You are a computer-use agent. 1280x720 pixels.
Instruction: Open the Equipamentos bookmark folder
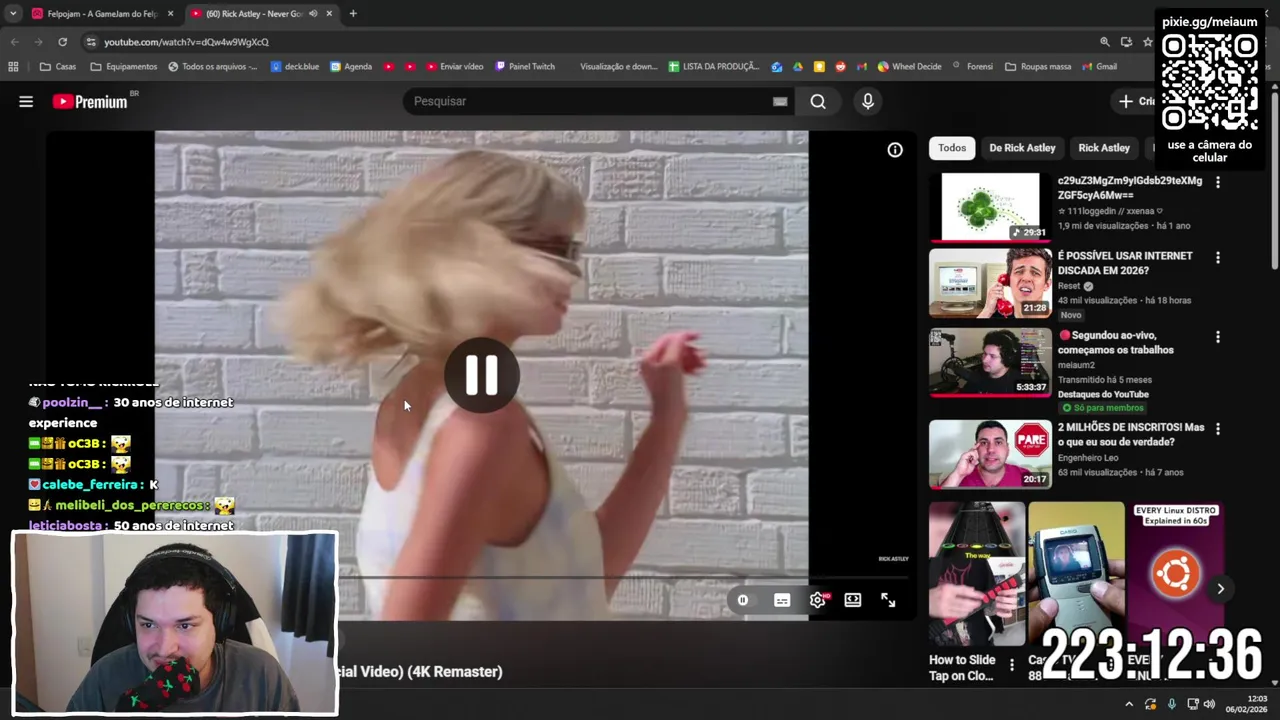tap(124, 67)
